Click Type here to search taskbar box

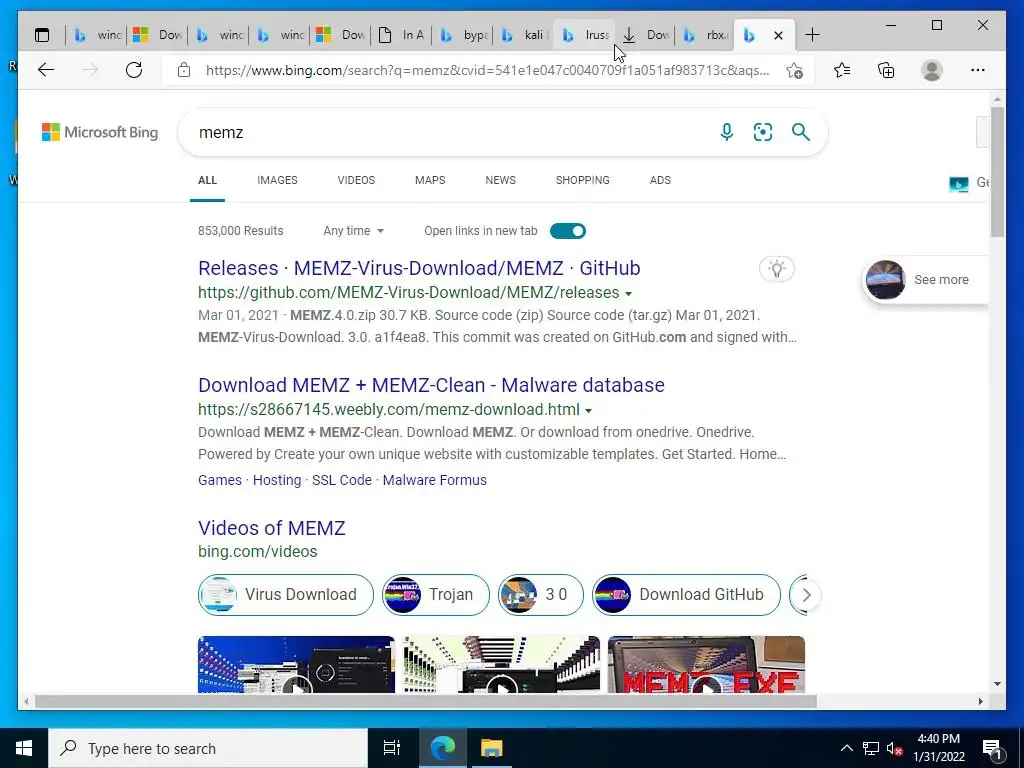[x=208, y=748]
